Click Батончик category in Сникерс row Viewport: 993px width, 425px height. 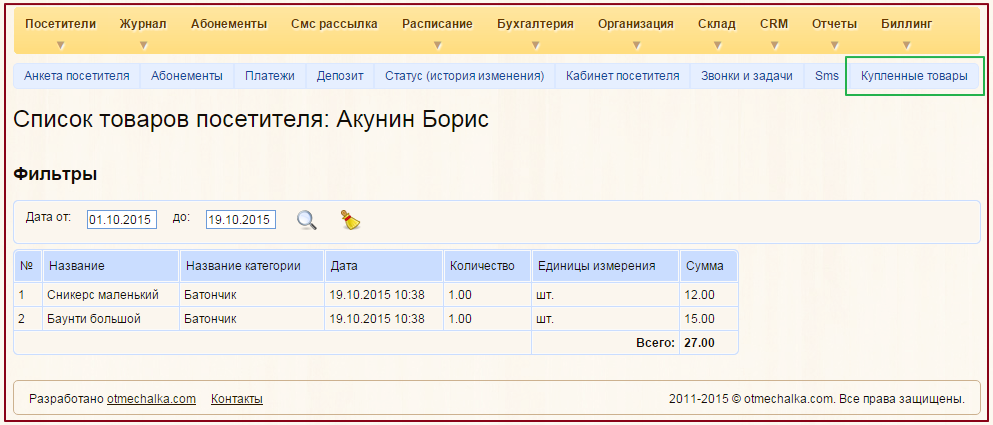(x=252, y=295)
